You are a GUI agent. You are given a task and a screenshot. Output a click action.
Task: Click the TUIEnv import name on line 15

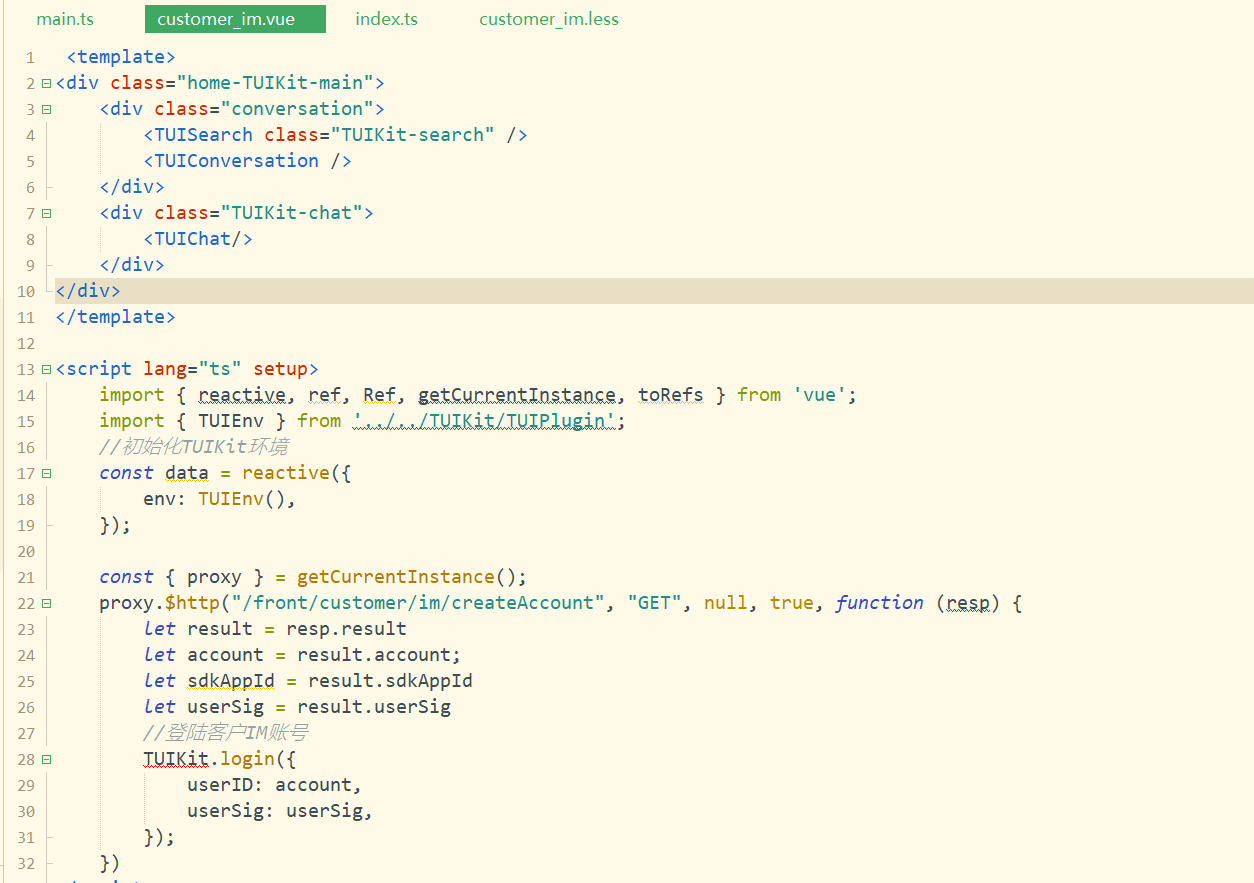(231, 421)
